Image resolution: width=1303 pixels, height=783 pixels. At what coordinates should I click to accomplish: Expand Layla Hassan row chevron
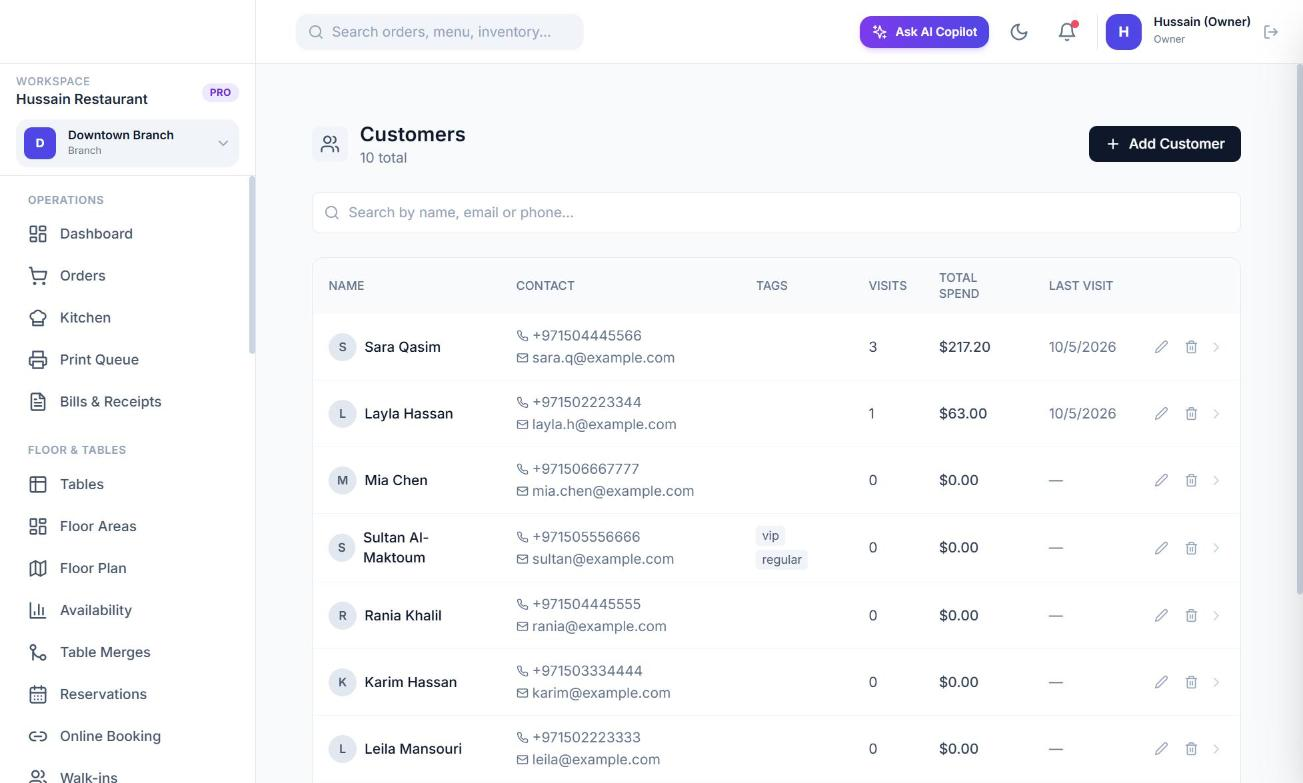[1216, 414]
